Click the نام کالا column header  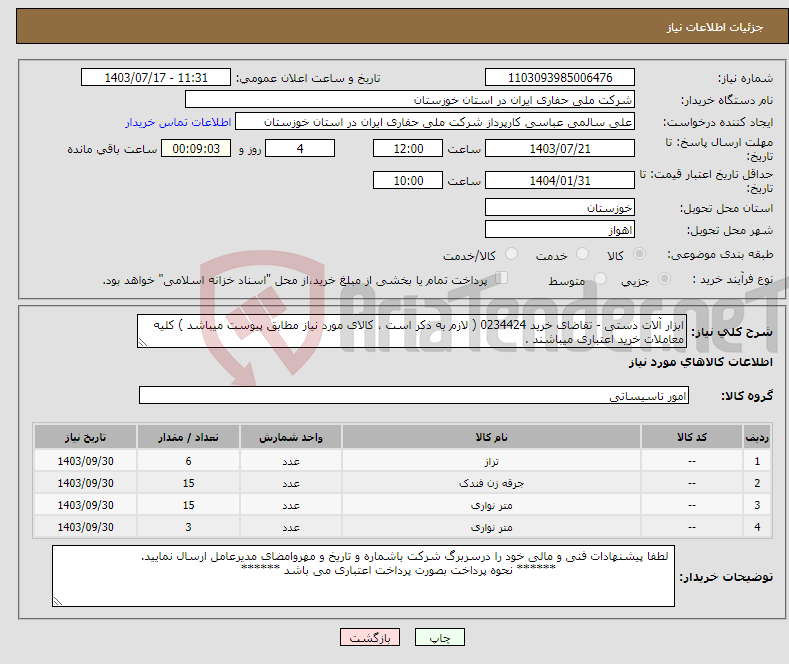[491, 437]
